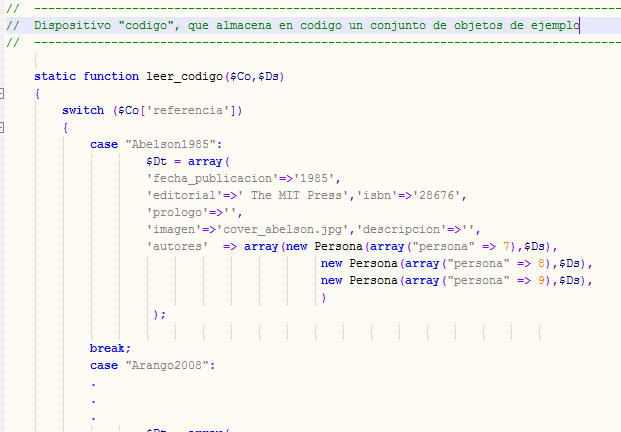Click the '$Dt = array(' assignment under Abelson1985
Screen dimensions: 621x432
pyautogui.click(x=189, y=161)
